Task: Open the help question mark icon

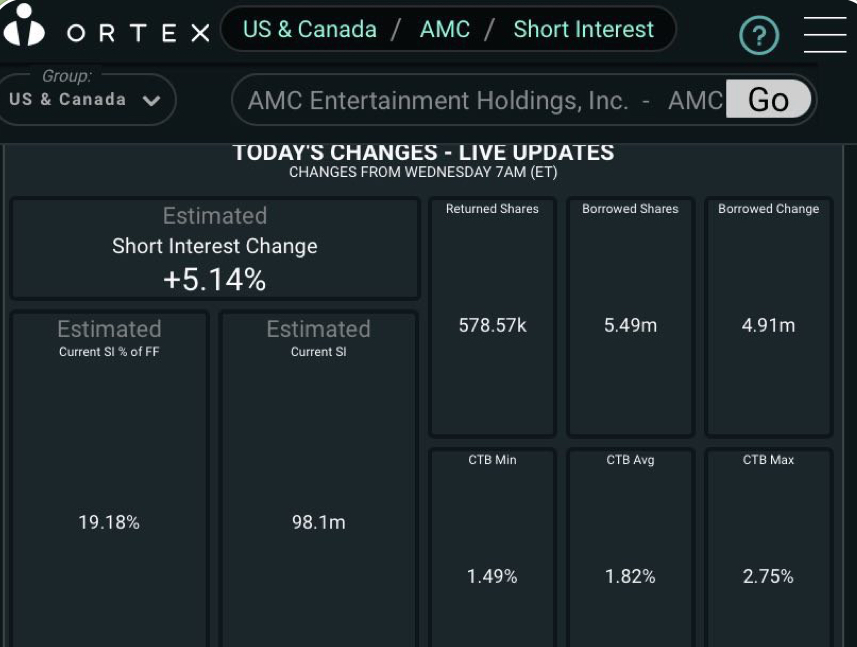Action: click(x=758, y=35)
